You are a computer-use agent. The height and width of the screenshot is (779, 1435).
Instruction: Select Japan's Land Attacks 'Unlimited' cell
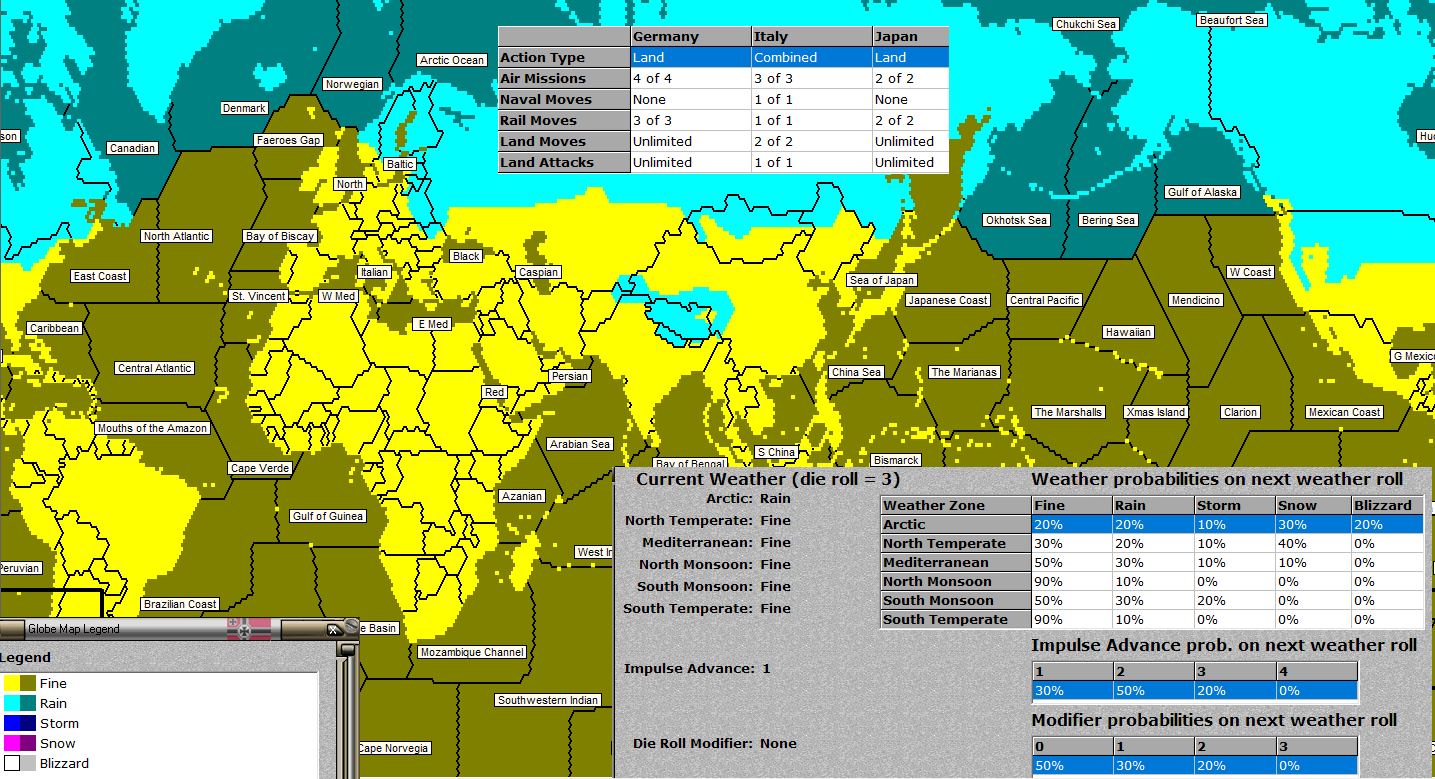pos(910,163)
